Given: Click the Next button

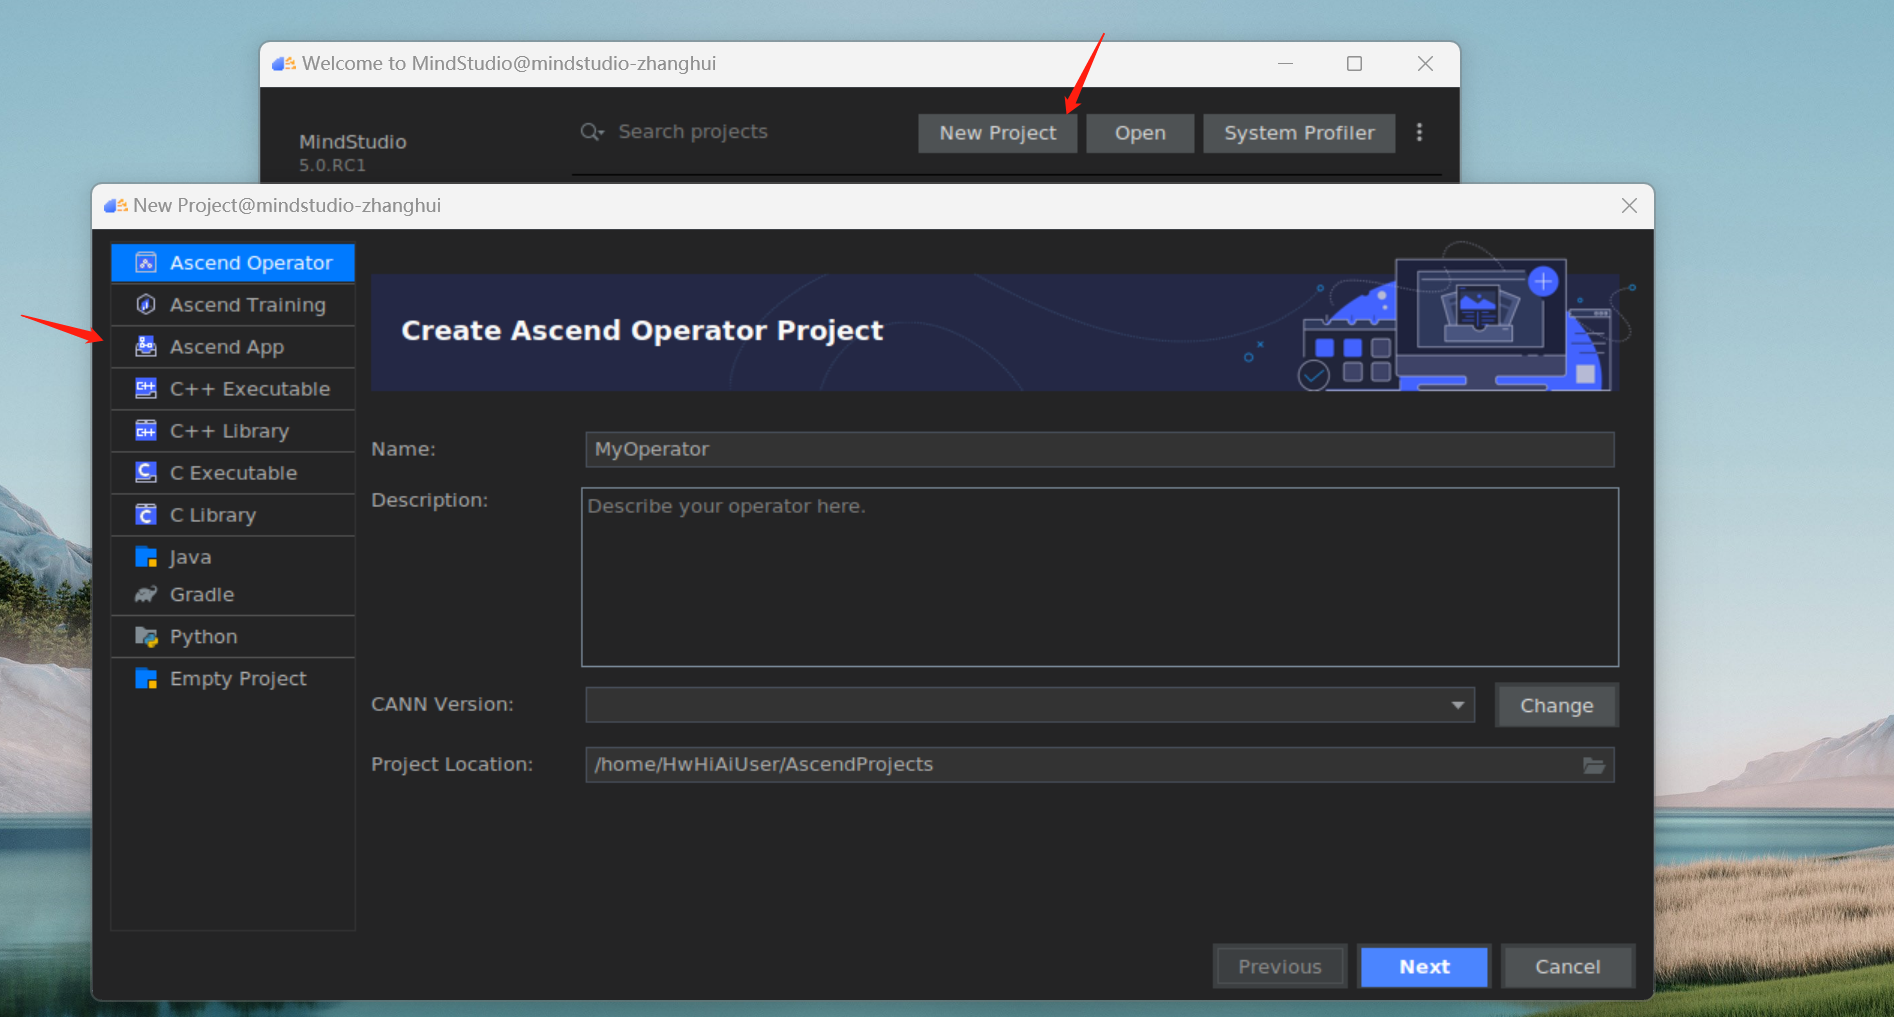Looking at the screenshot, I should tap(1424, 967).
